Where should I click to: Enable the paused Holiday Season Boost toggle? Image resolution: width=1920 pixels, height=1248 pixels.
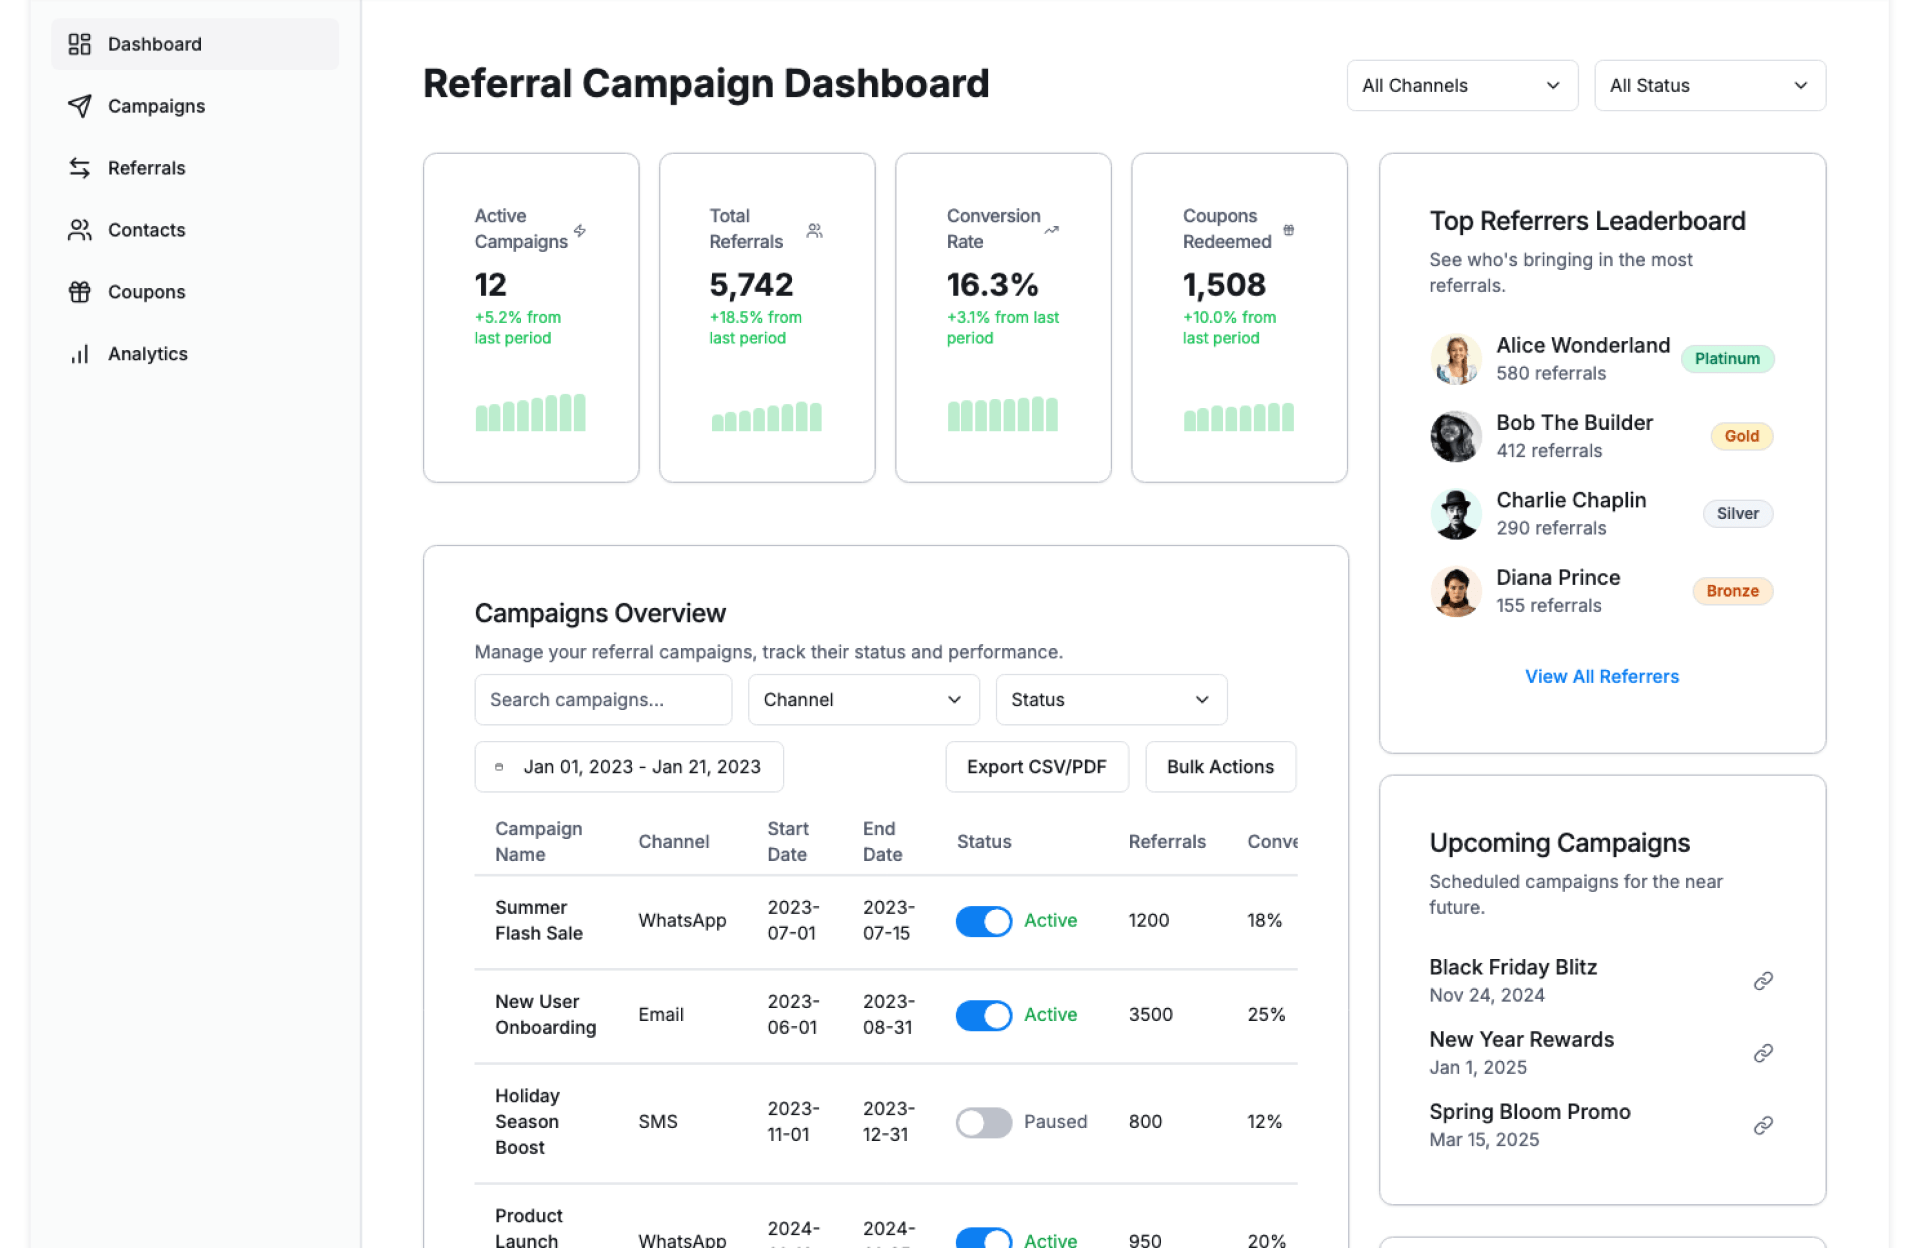click(x=983, y=1122)
